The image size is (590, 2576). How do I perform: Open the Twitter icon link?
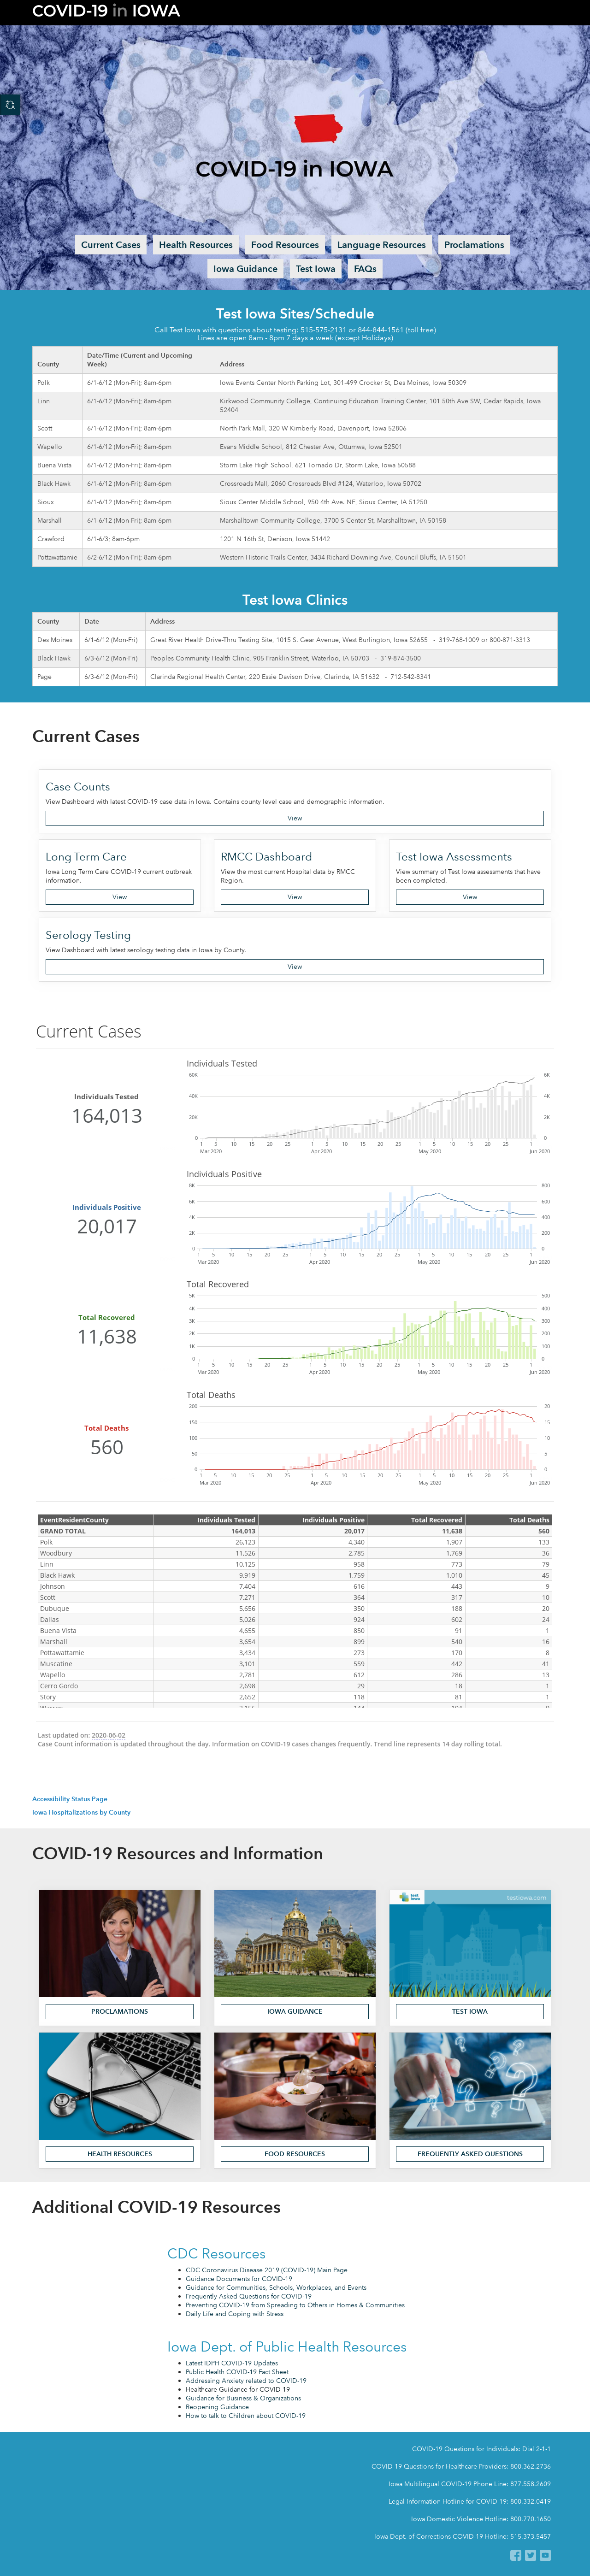coord(531,2555)
